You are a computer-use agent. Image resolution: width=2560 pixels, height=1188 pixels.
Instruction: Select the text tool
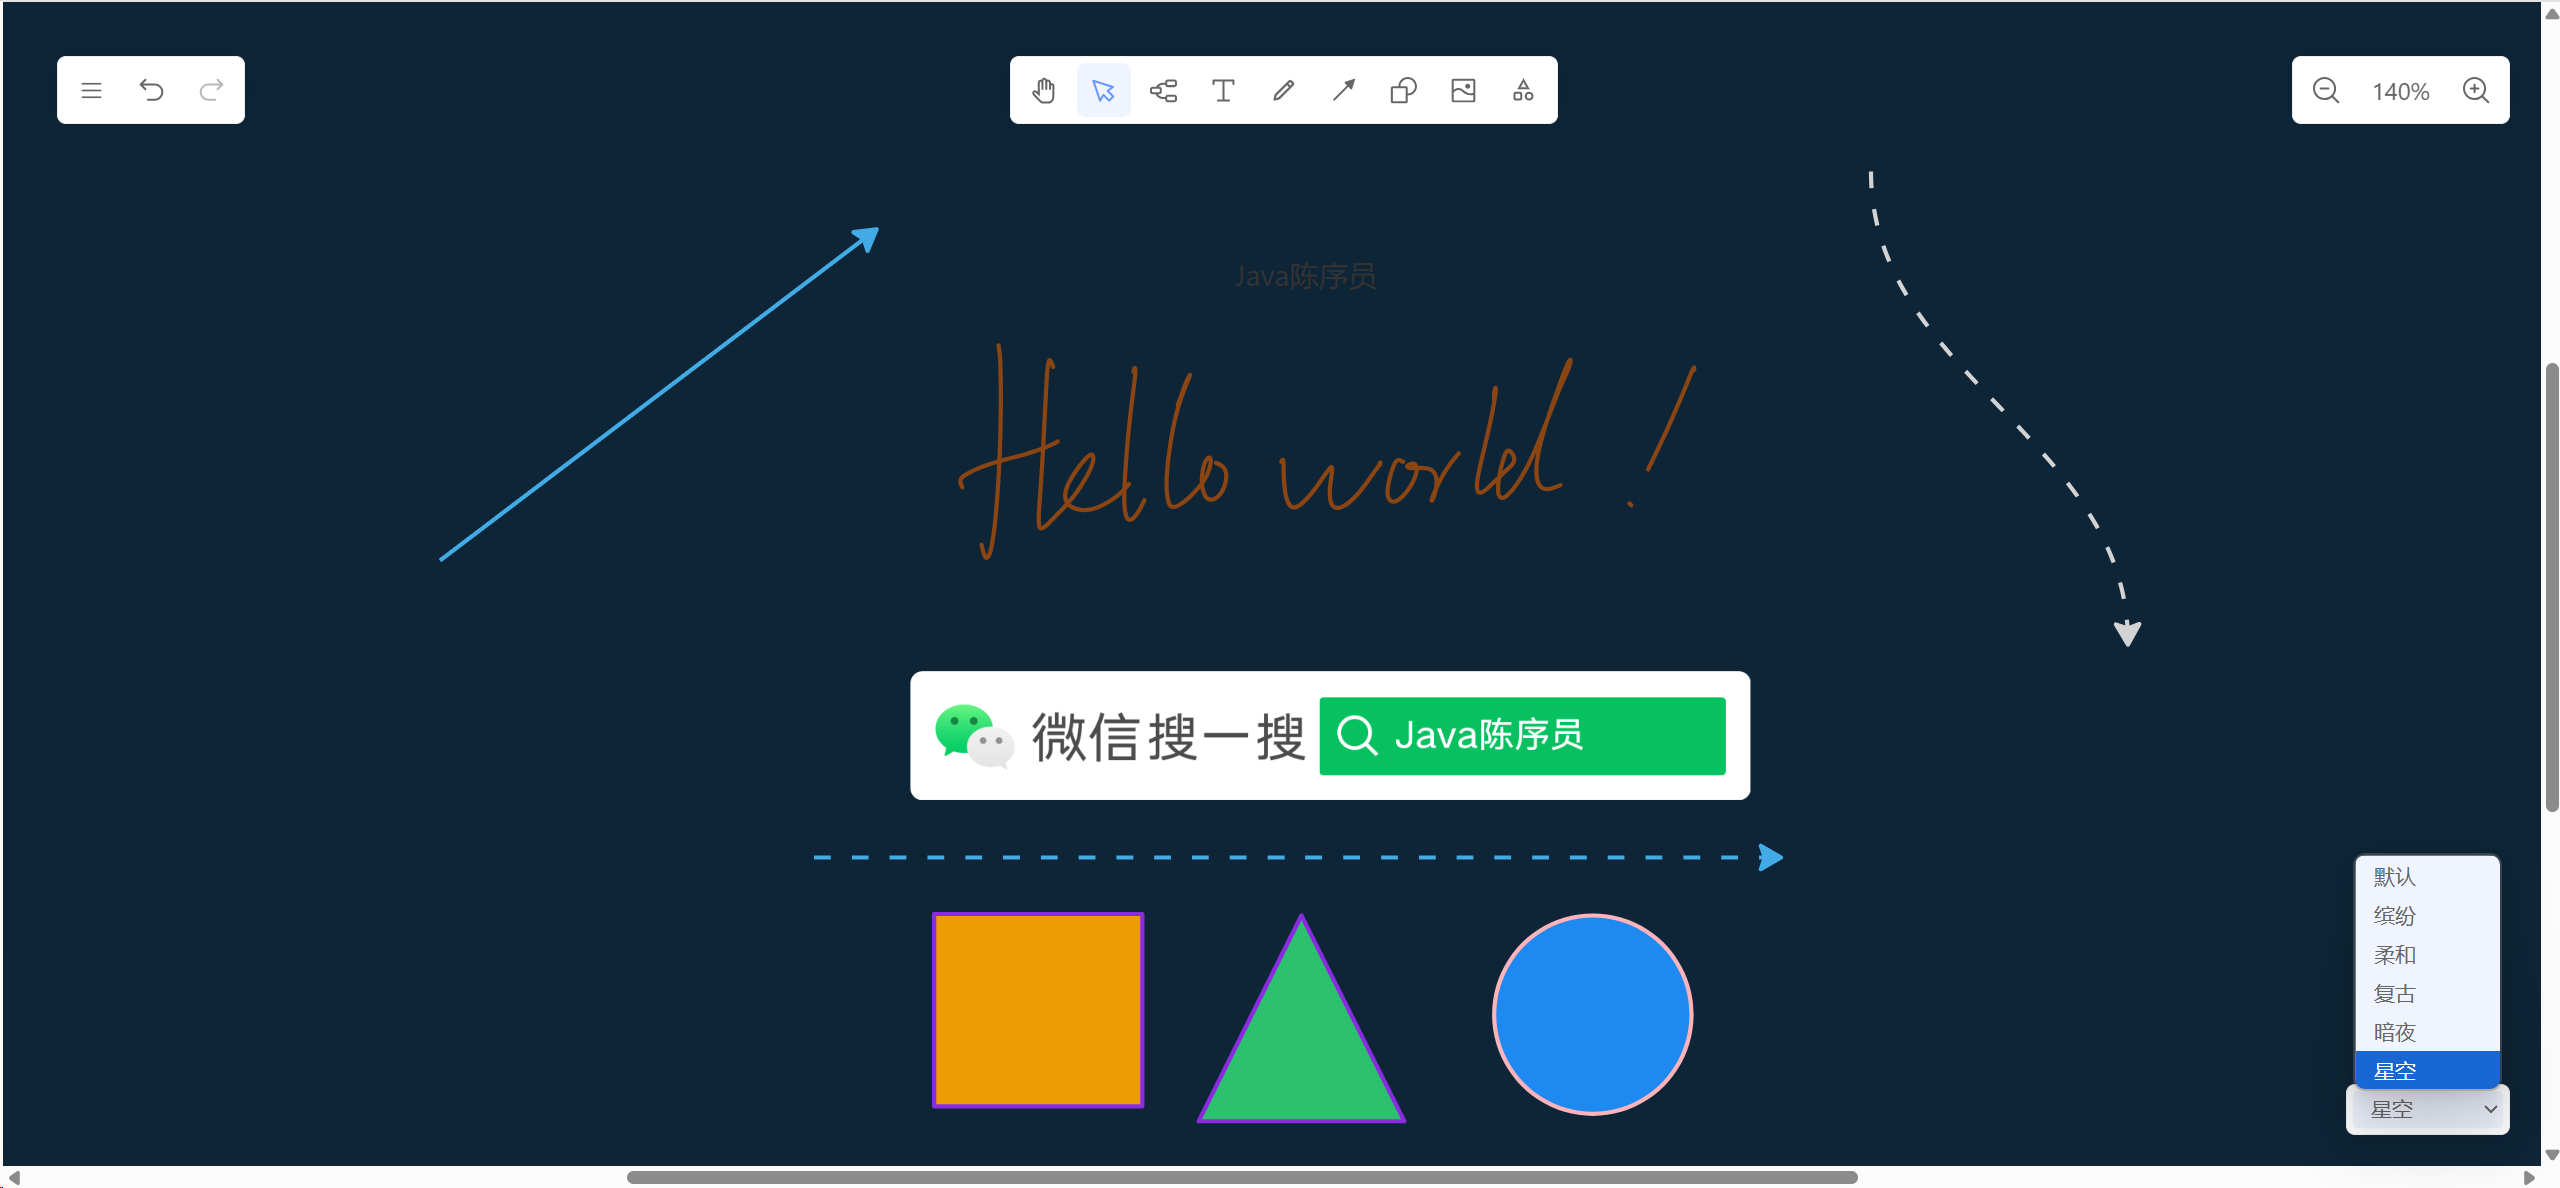[1223, 91]
